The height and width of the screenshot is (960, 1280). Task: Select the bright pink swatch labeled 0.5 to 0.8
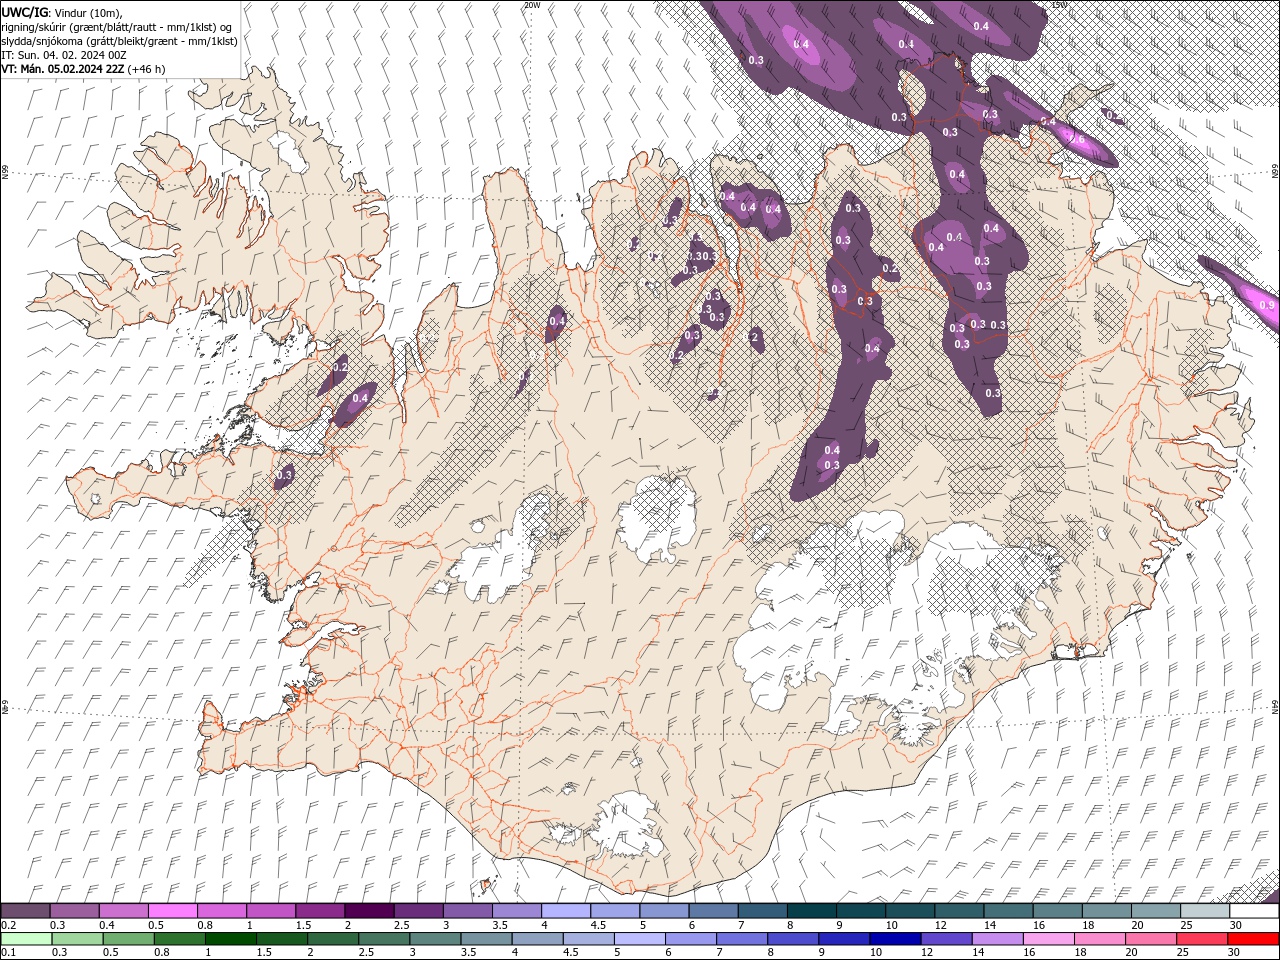pyautogui.click(x=172, y=911)
